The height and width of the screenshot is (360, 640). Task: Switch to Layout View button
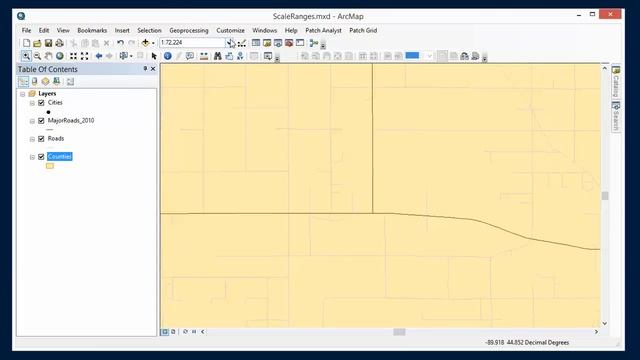tap(173, 332)
